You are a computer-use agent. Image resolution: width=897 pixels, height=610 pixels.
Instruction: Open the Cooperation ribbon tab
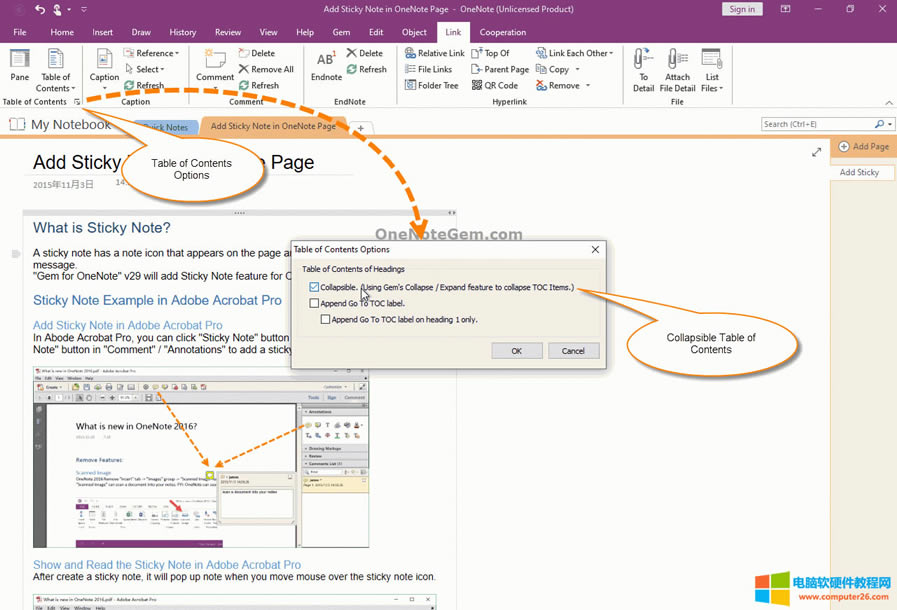click(x=502, y=32)
